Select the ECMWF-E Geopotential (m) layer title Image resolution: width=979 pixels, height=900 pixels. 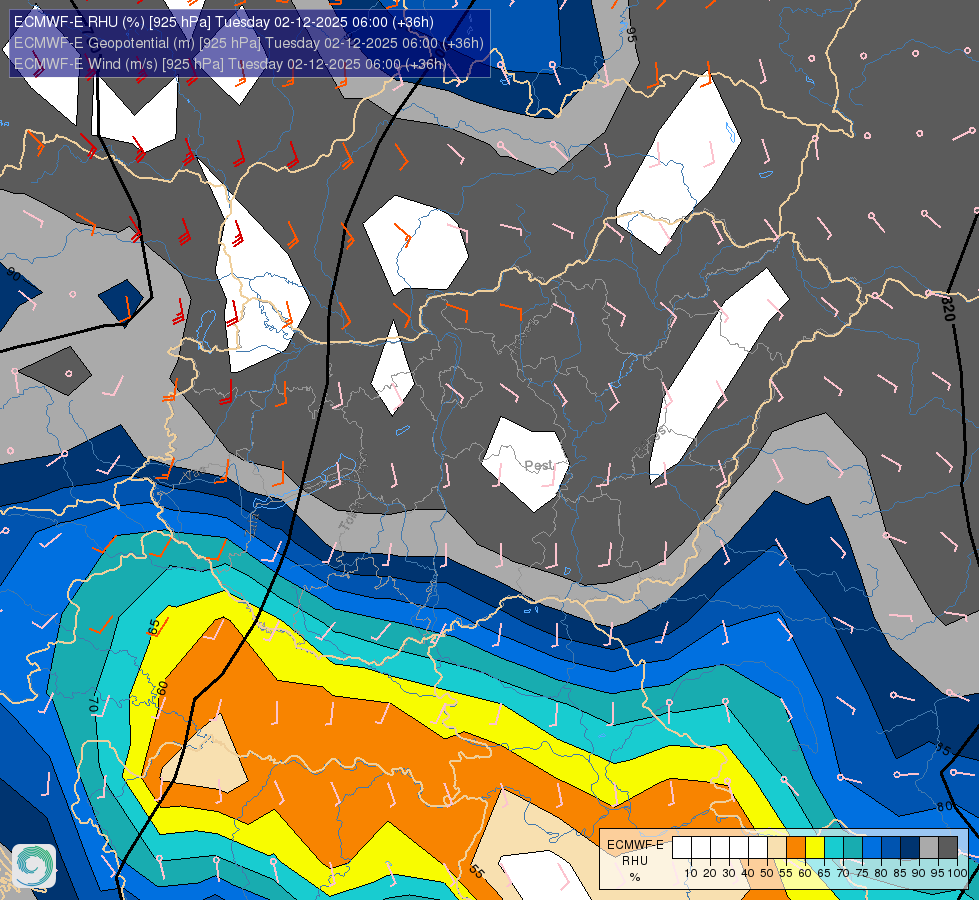(248, 43)
